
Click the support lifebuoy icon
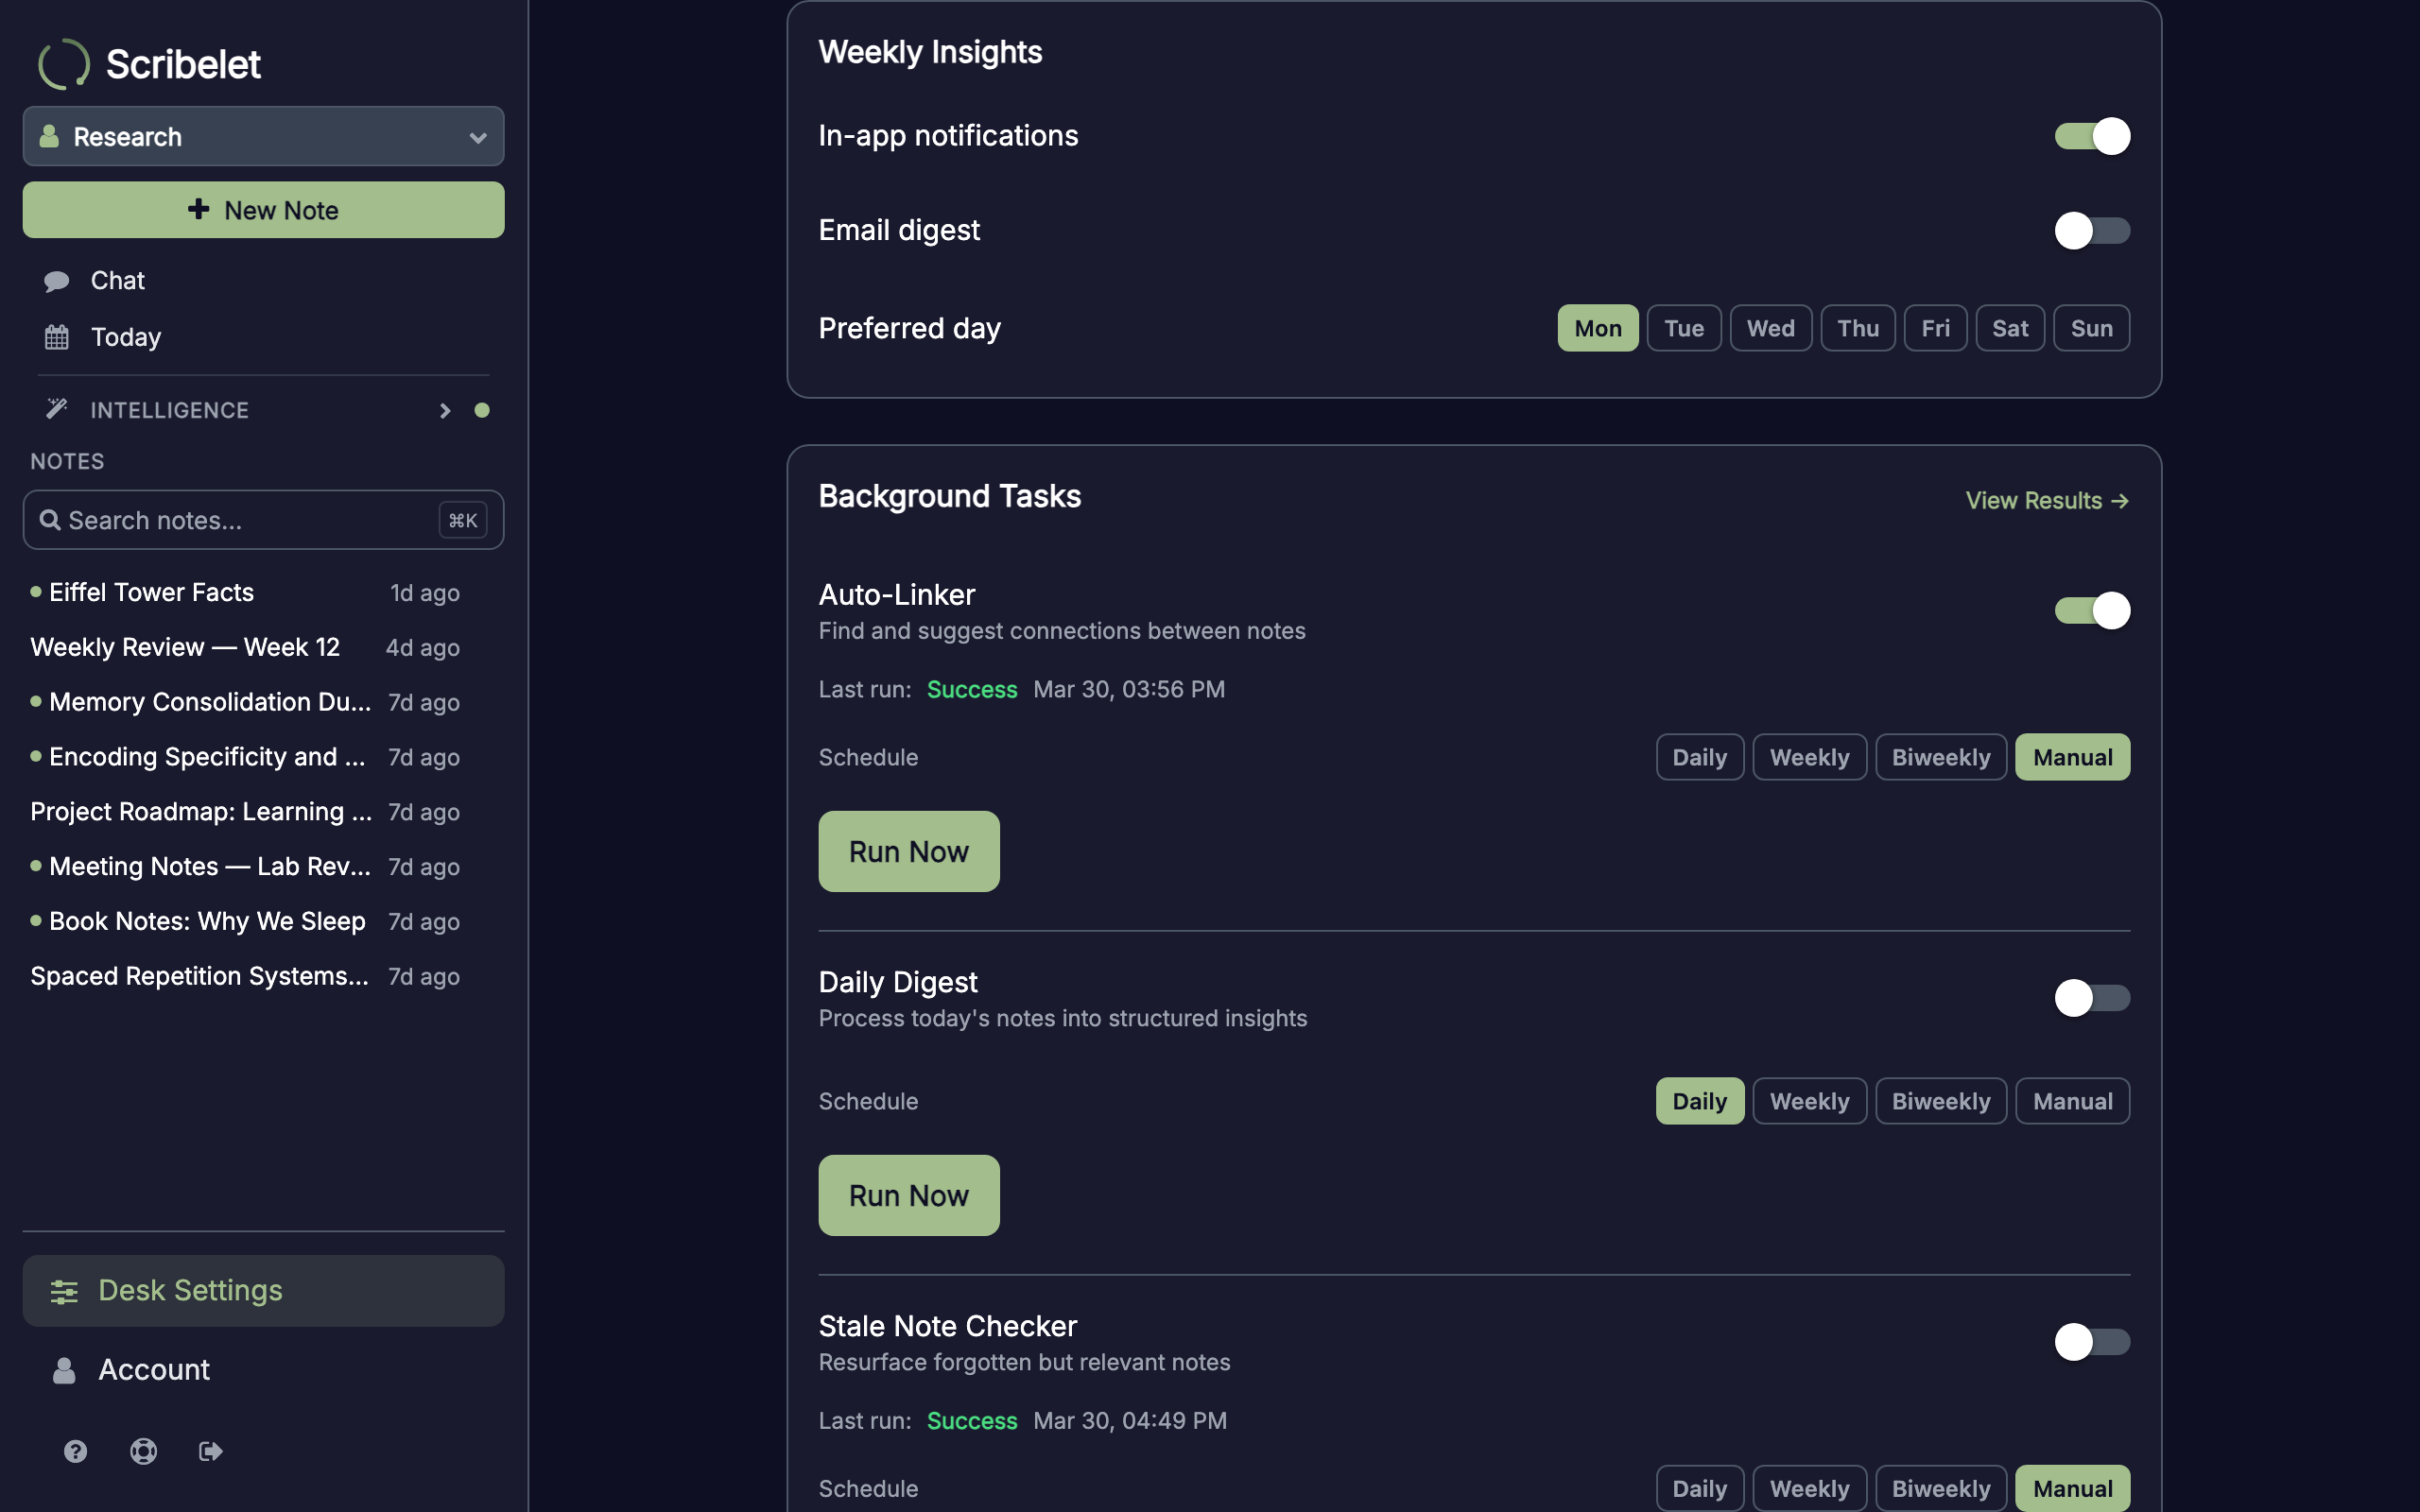point(143,1451)
